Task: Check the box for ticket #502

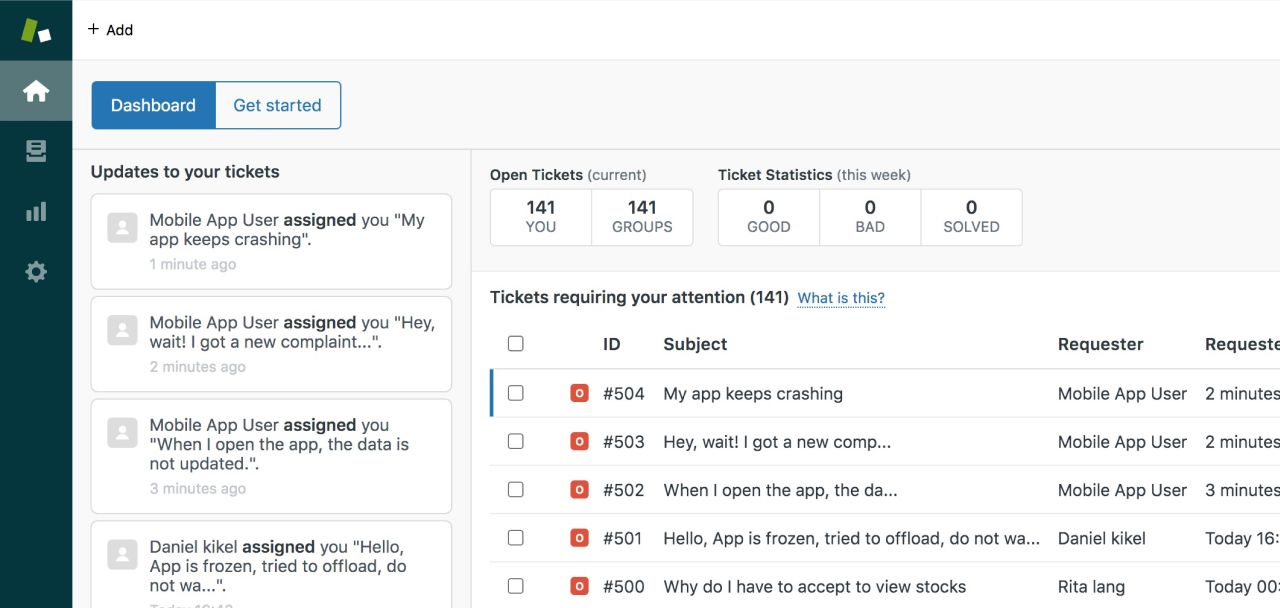Action: tap(516, 490)
